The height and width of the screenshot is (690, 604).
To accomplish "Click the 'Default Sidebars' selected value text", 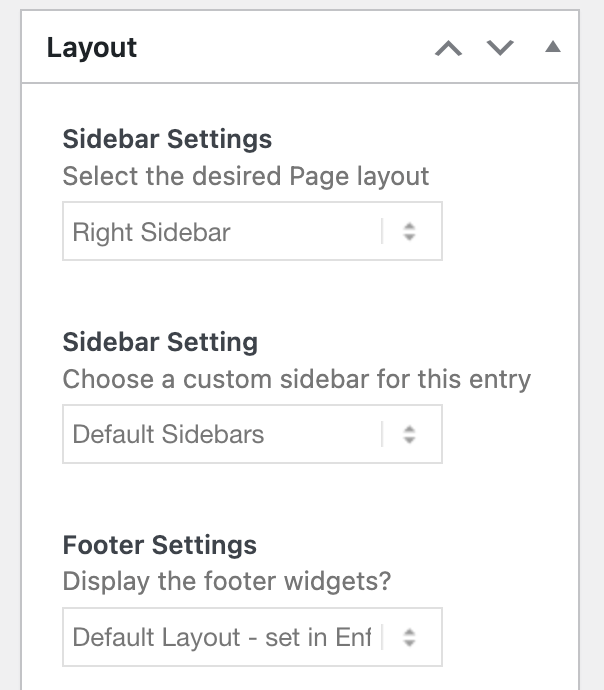I will [168, 435].
